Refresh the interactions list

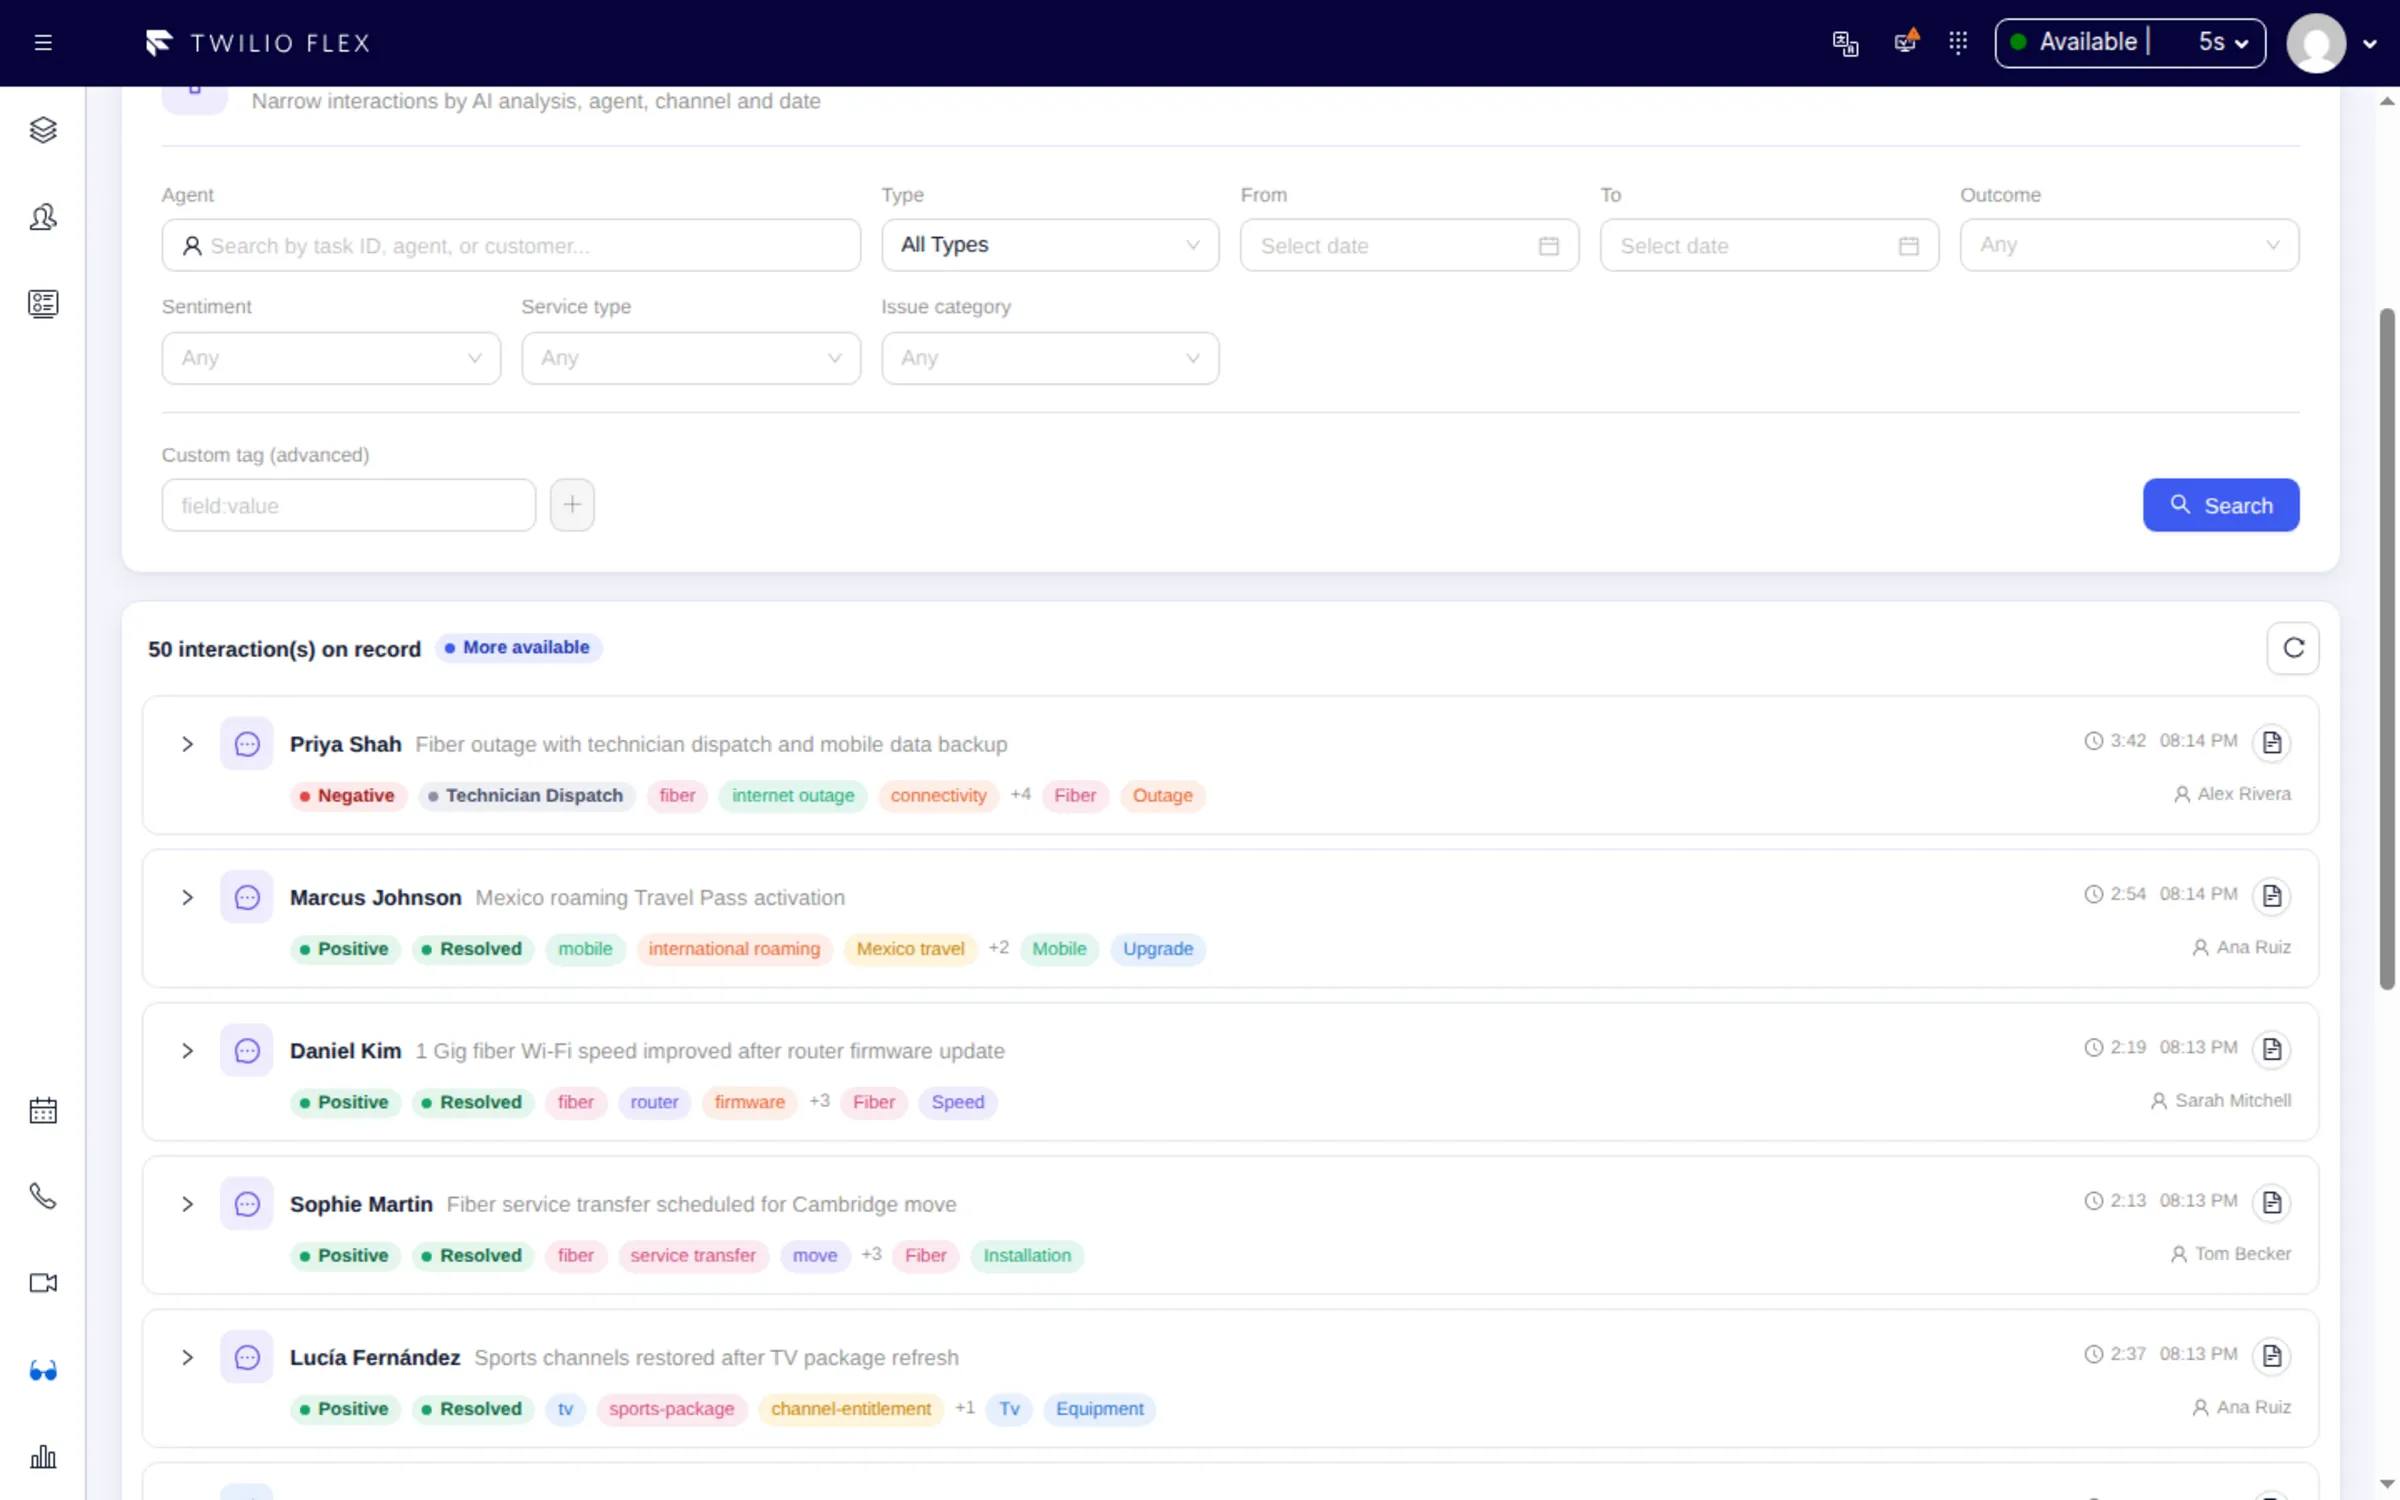[2293, 648]
